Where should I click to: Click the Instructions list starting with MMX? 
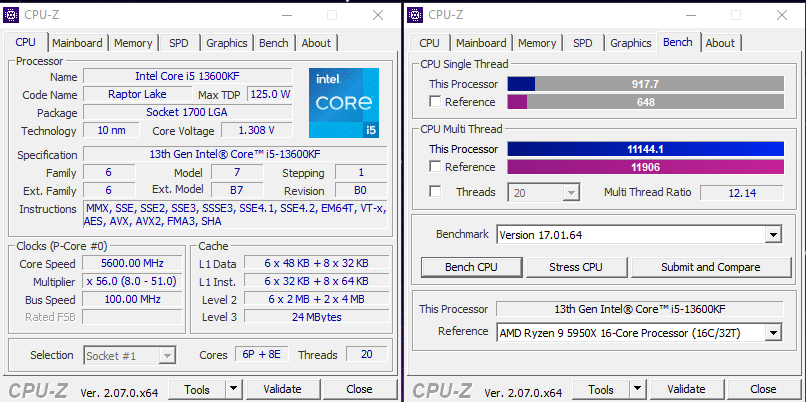tap(236, 215)
